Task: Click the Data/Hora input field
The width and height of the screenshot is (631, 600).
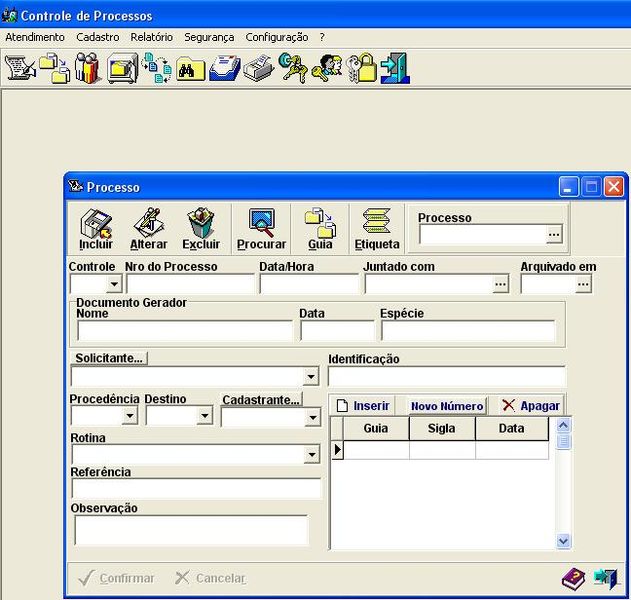Action: click(x=309, y=285)
